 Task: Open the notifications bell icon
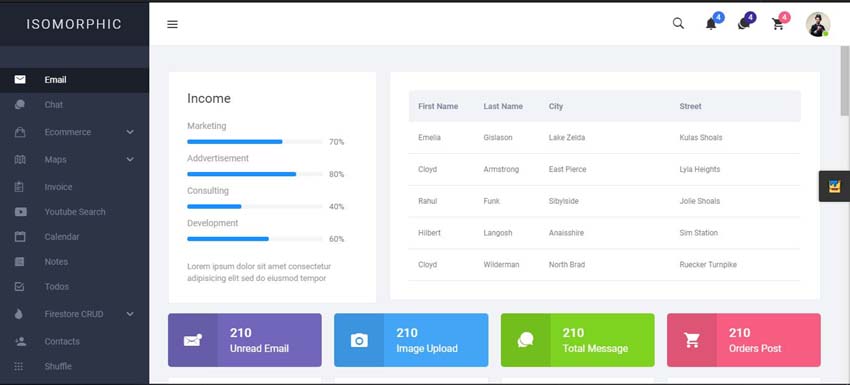pyautogui.click(x=711, y=24)
